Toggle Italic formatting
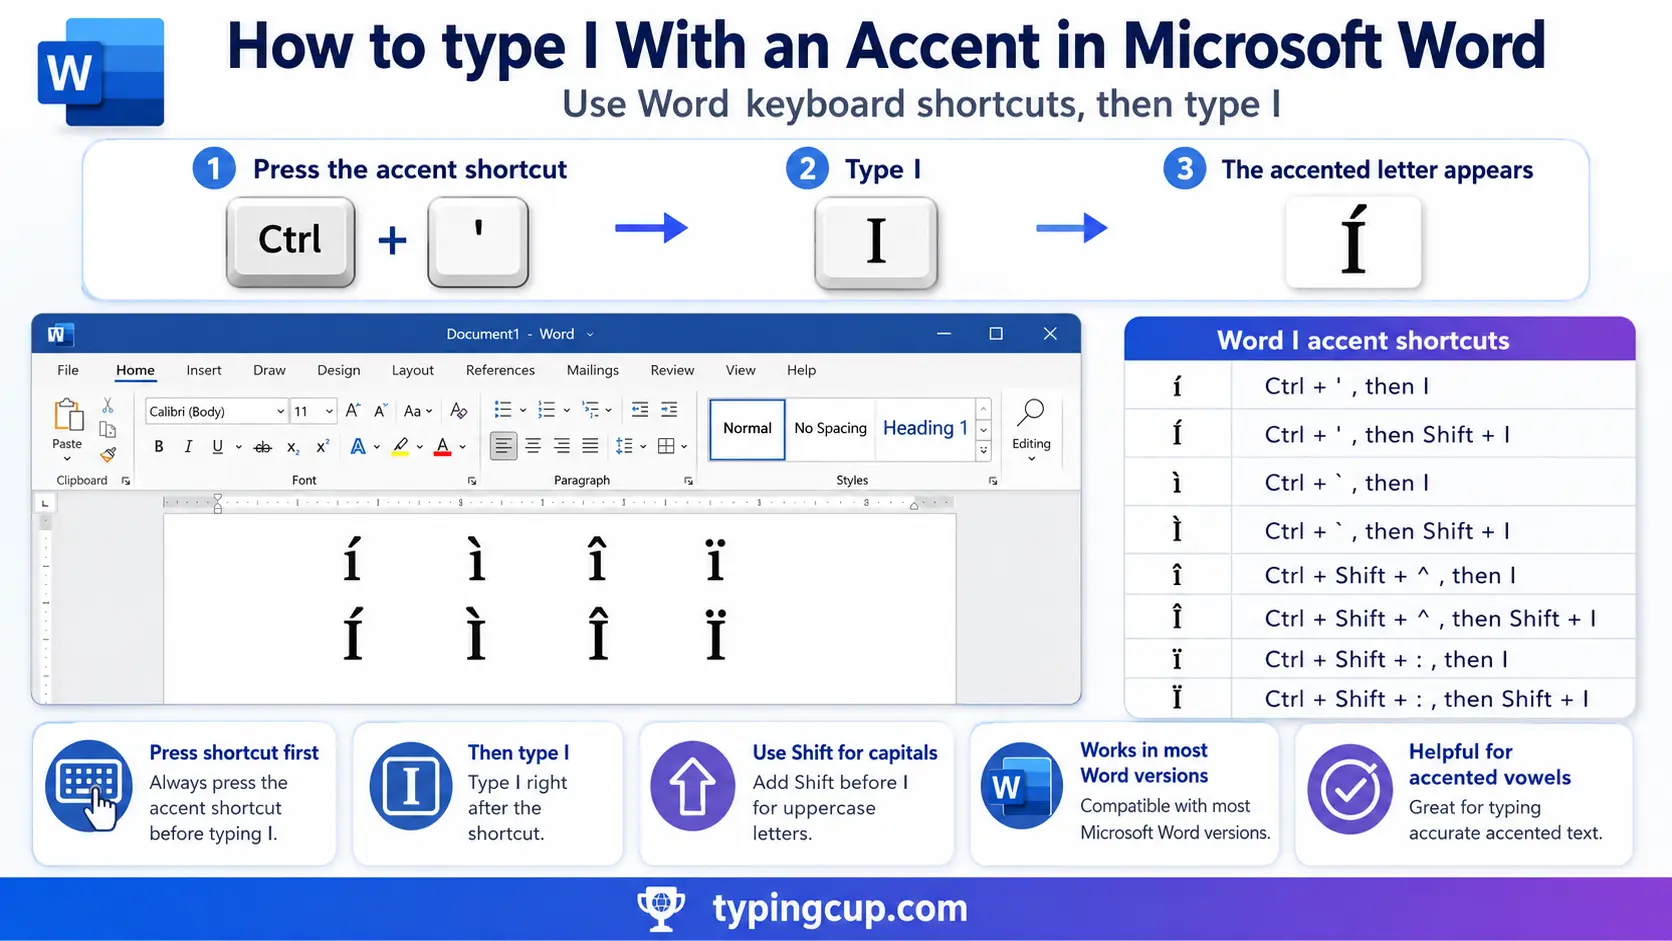This screenshot has height=941, width=1672. pos(188,447)
